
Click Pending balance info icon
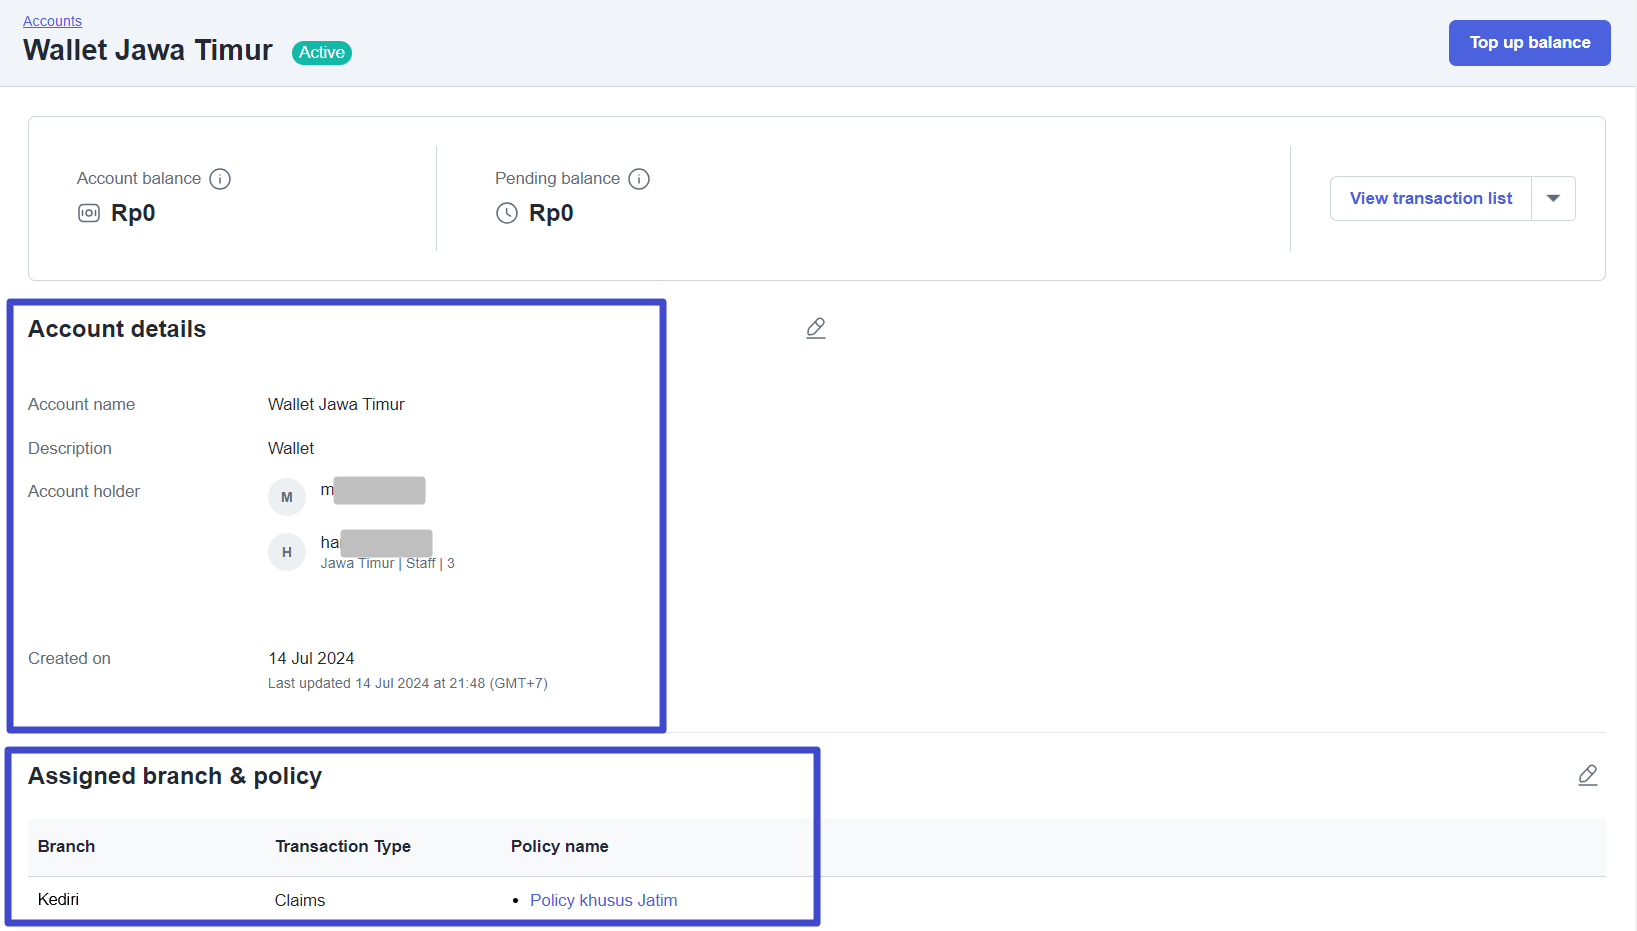639,179
